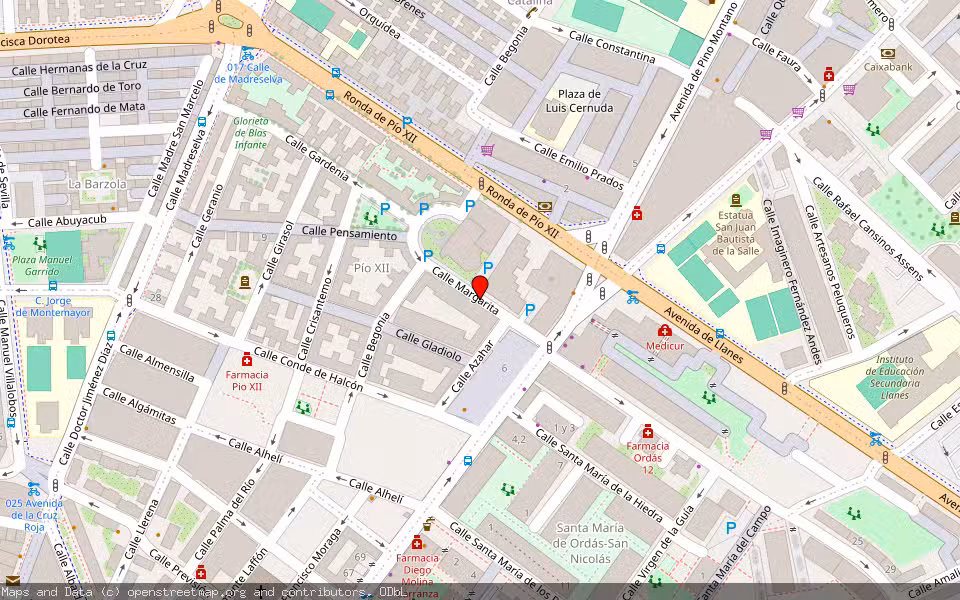Select the Calle Constantina street label
The image size is (960, 600).
coord(612,47)
